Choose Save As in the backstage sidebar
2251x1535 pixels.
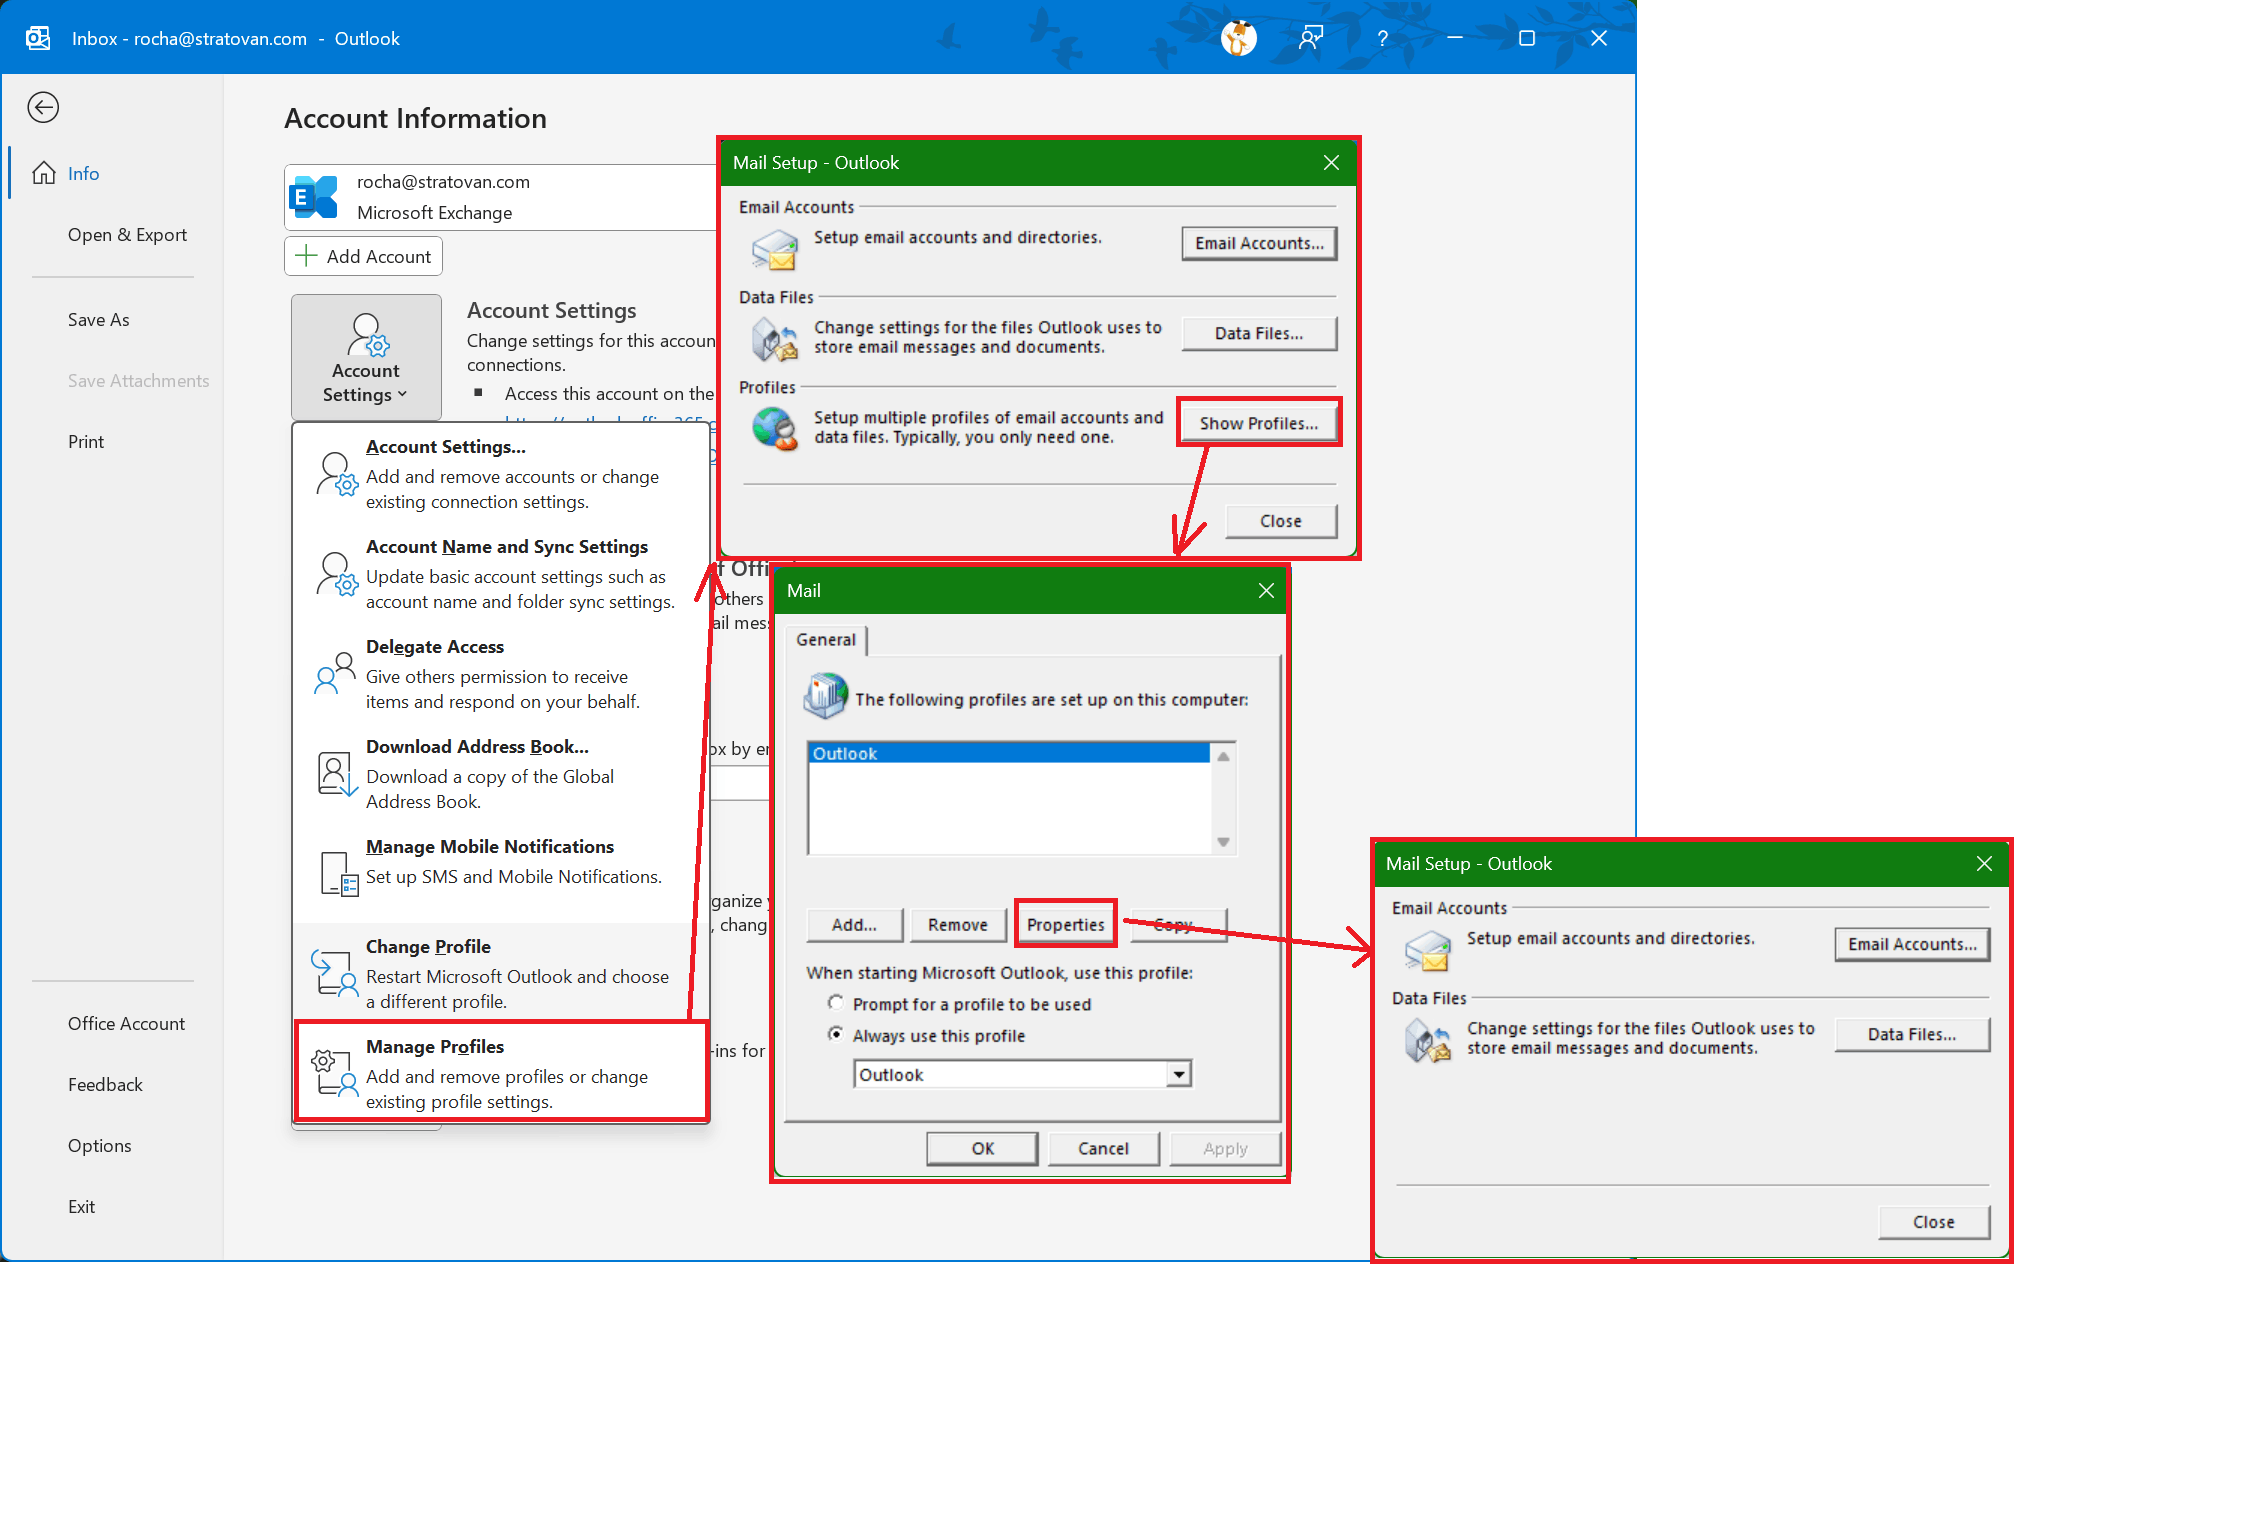[x=99, y=319]
